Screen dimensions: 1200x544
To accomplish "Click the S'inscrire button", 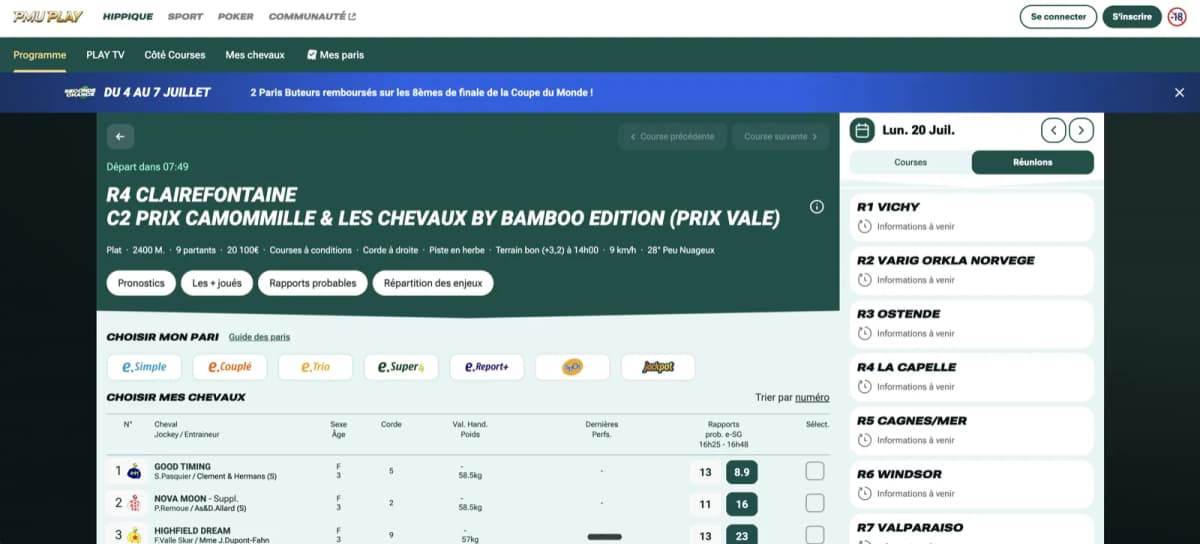I will (x=1132, y=17).
